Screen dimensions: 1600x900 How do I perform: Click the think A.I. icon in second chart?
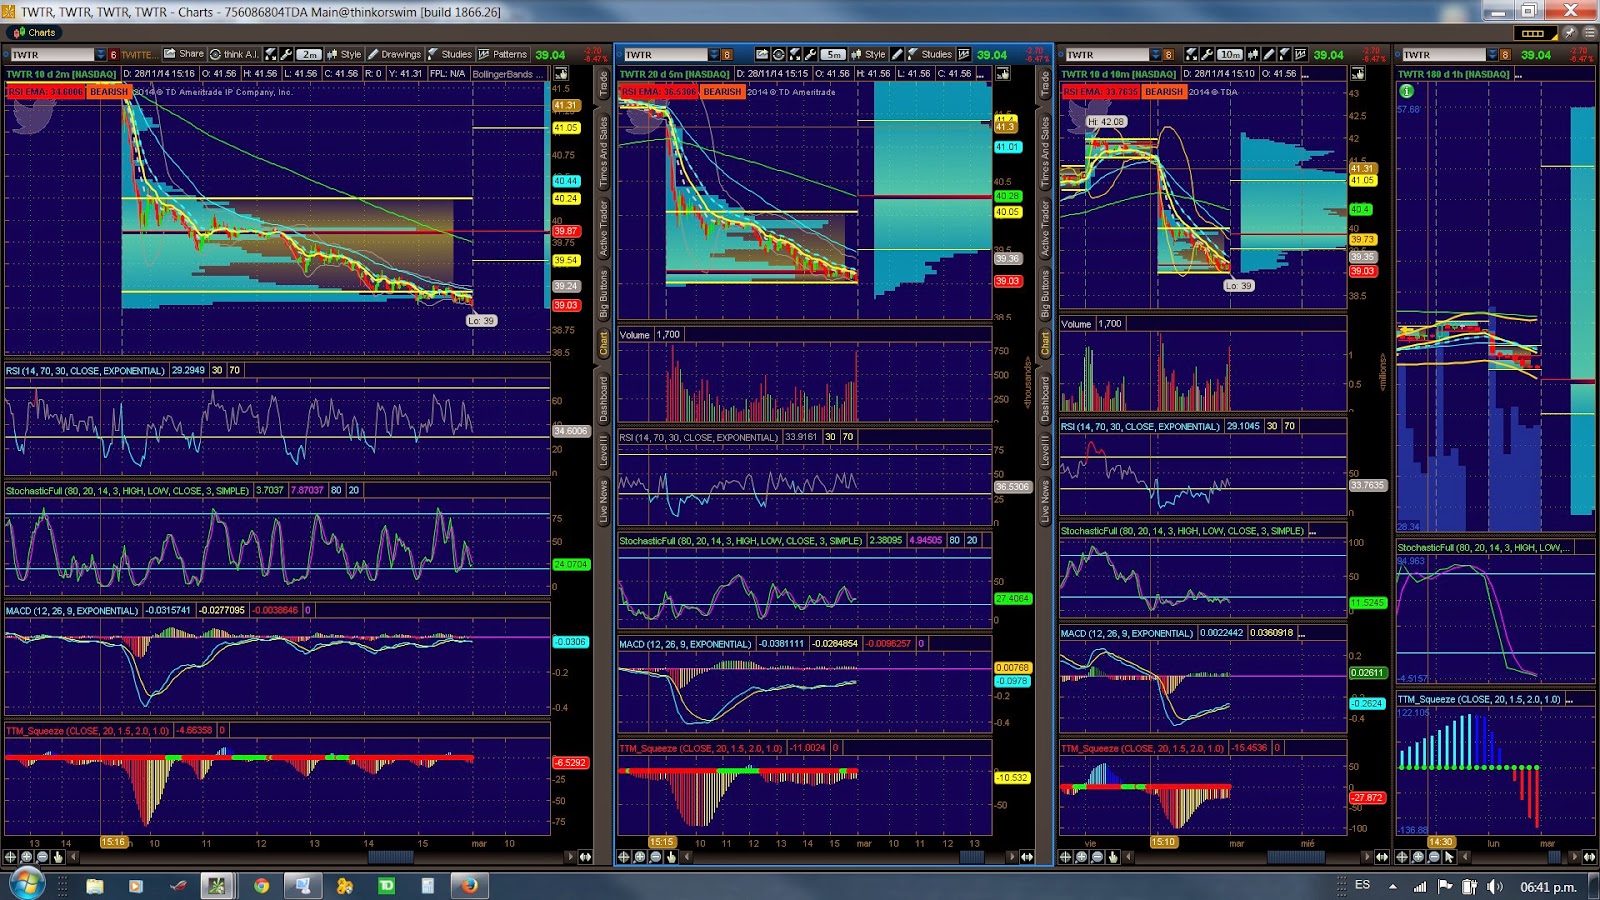pyautogui.click(x=778, y=54)
